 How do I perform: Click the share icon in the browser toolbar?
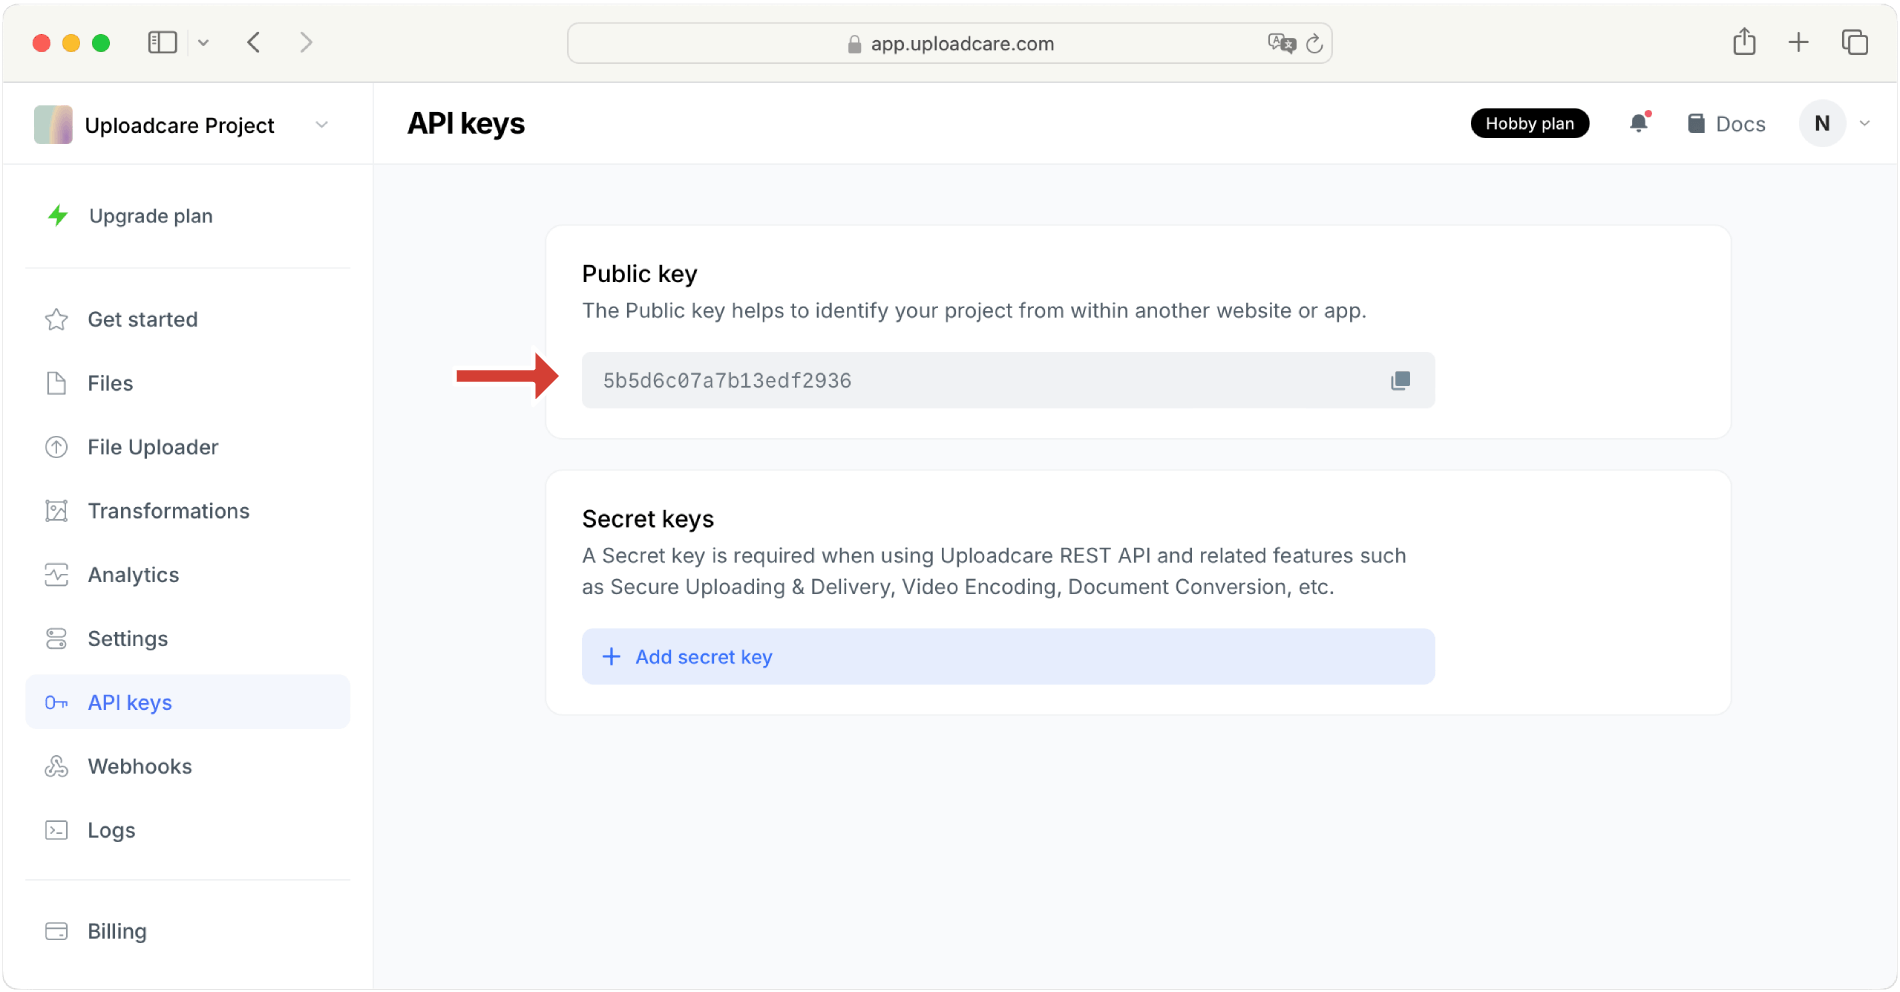(x=1744, y=42)
